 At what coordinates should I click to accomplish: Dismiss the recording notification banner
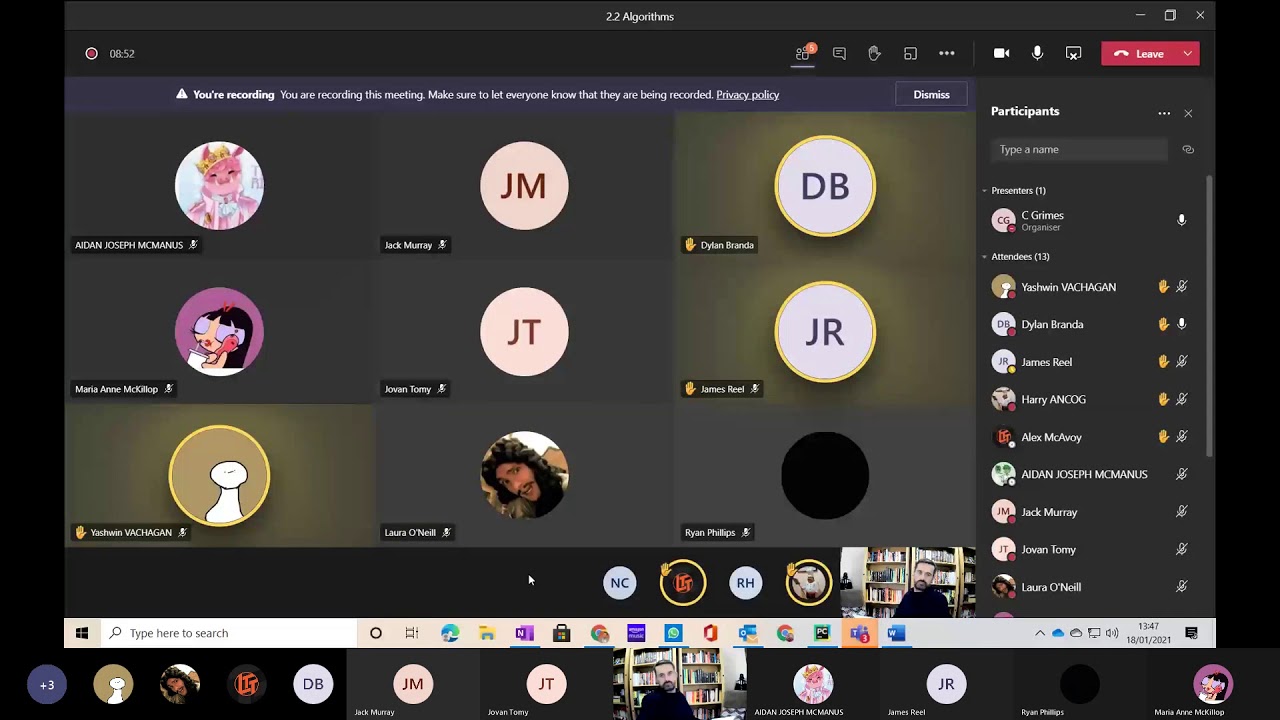click(931, 95)
